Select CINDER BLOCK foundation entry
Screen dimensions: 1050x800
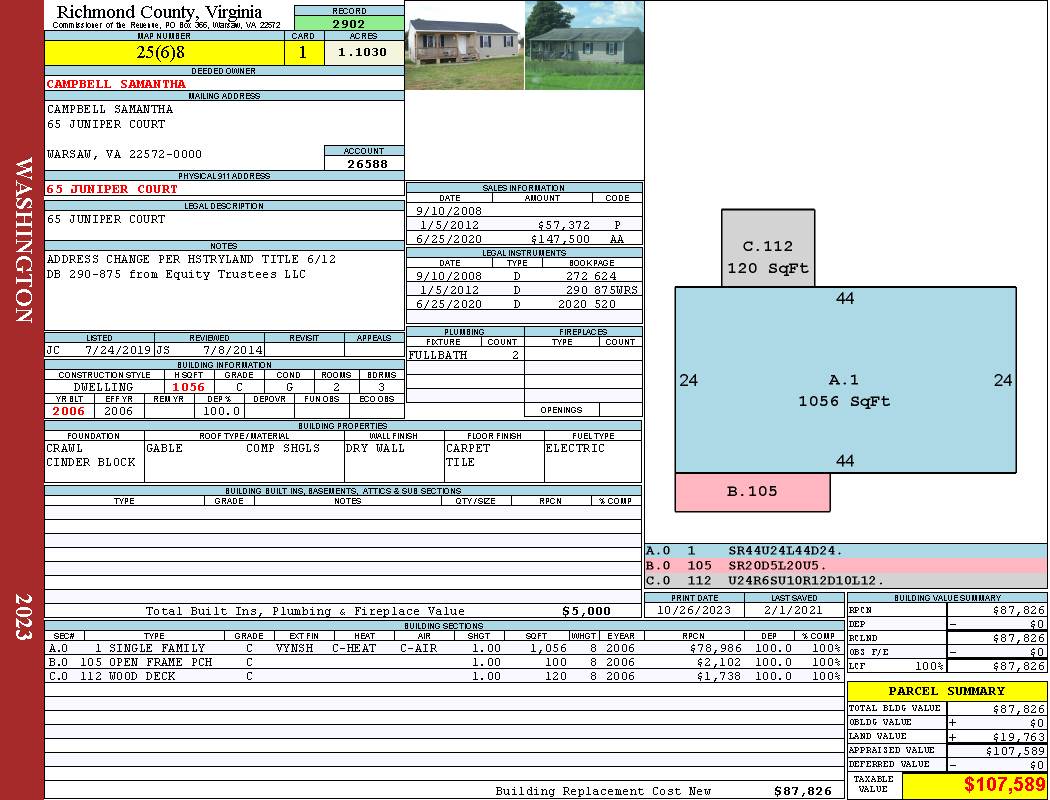click(91, 462)
